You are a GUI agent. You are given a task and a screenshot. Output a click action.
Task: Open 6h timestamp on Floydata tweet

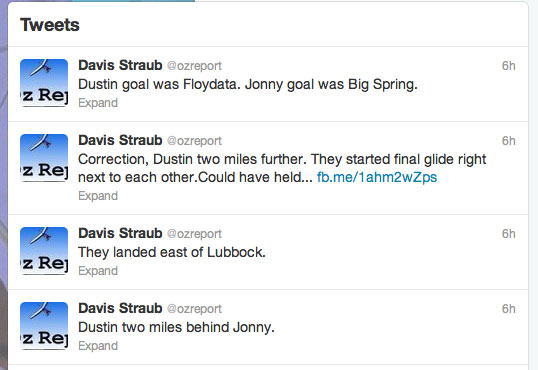(508, 66)
